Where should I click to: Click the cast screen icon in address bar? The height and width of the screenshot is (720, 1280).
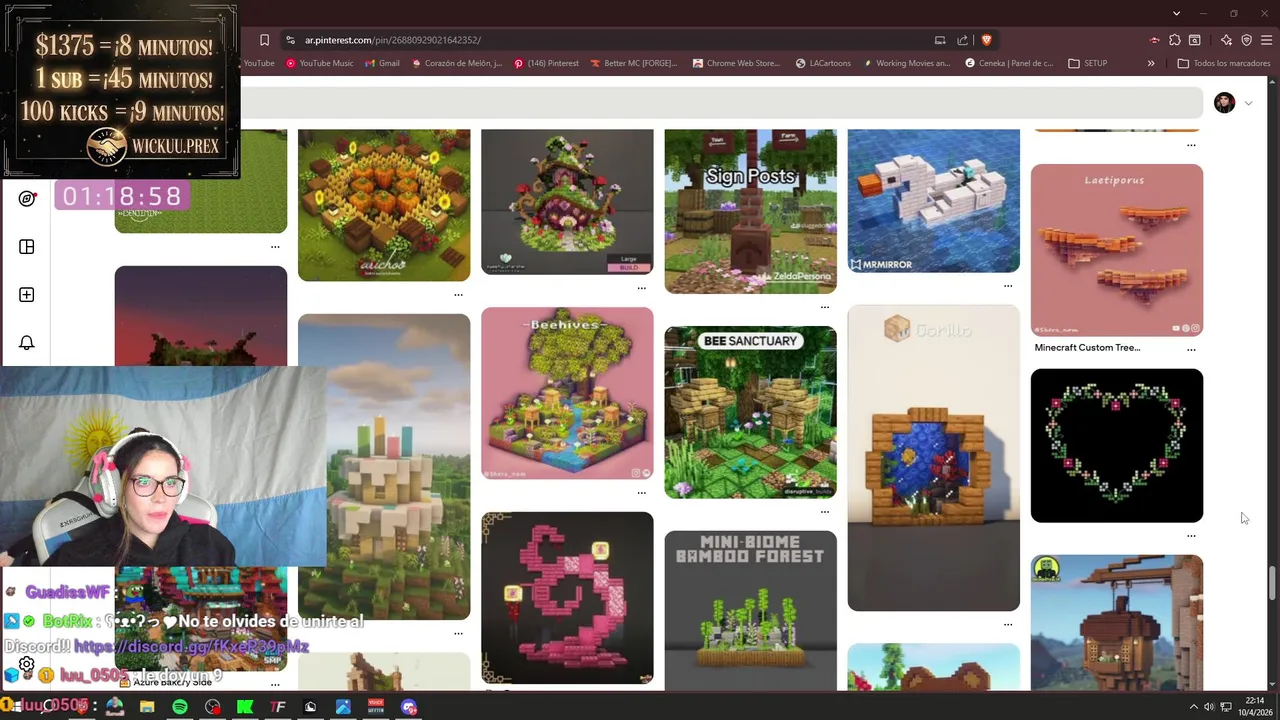pyautogui.click(x=940, y=40)
